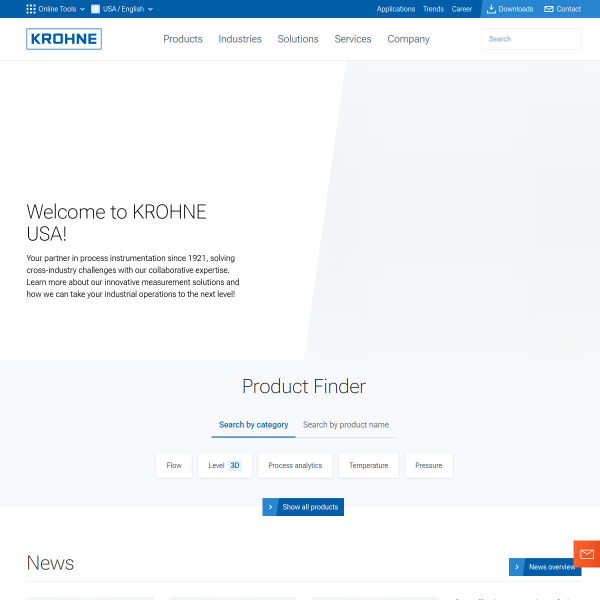Click the Product Finder heading
Viewport: 600px width, 600px height.
(x=304, y=386)
